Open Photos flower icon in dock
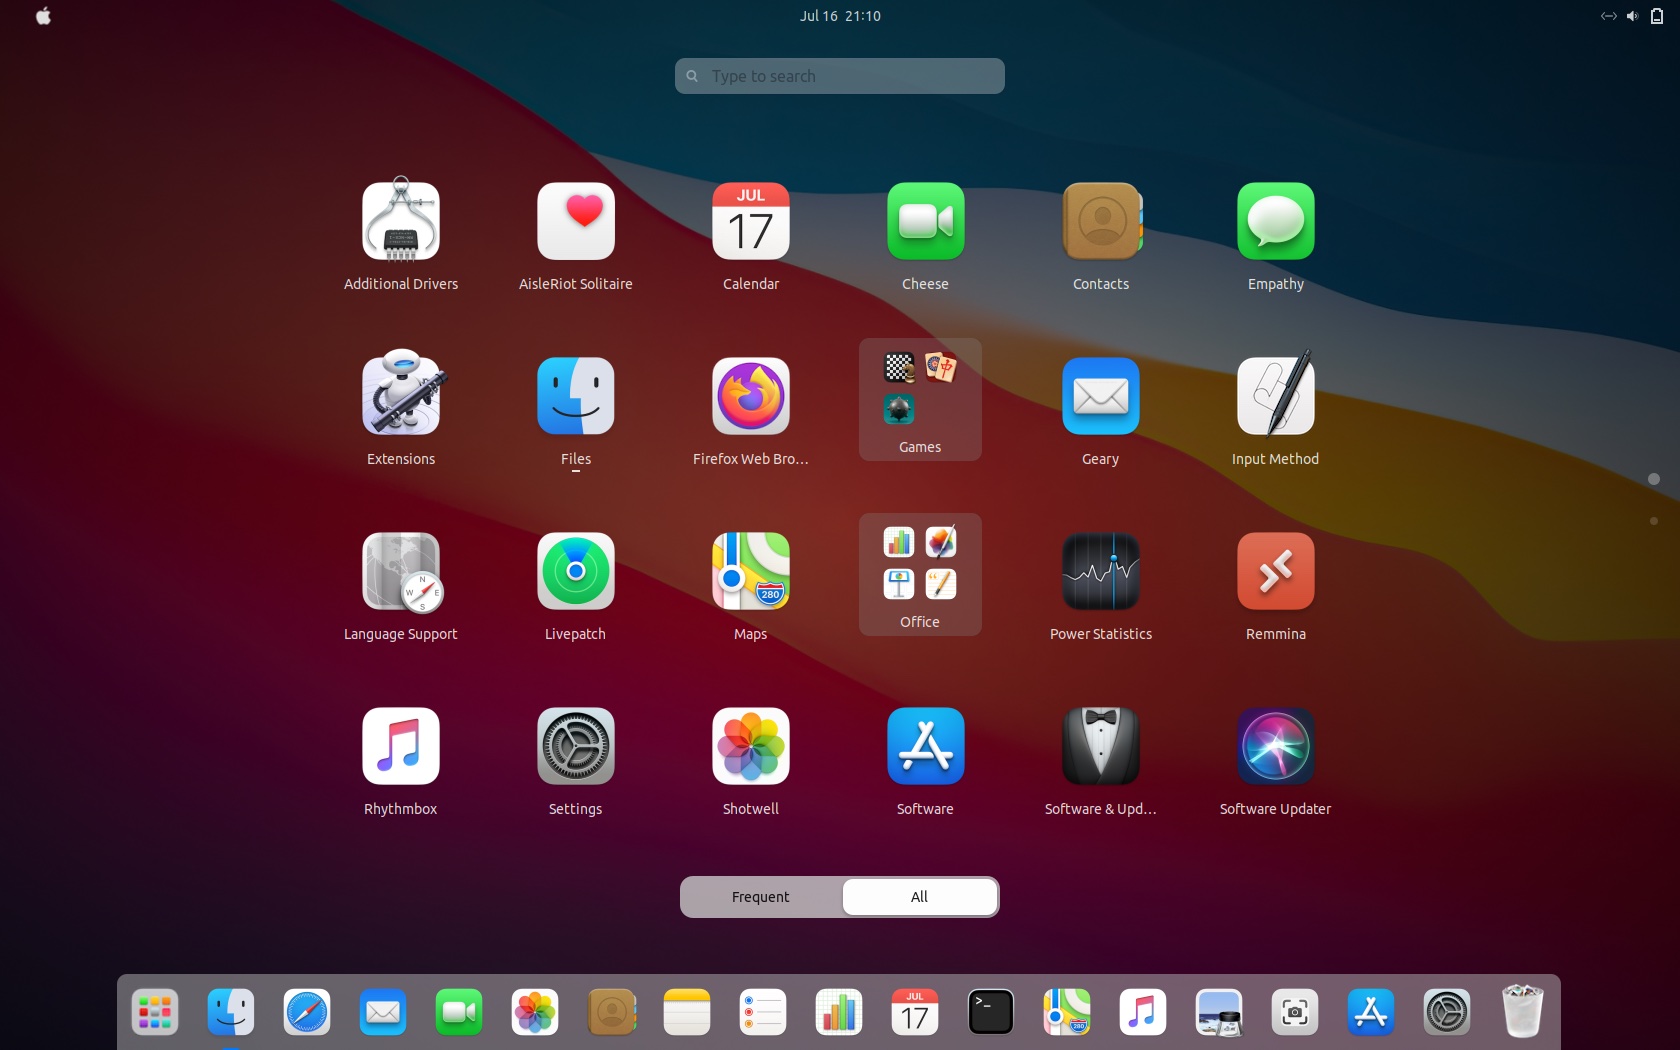The width and height of the screenshot is (1680, 1050). point(535,1012)
